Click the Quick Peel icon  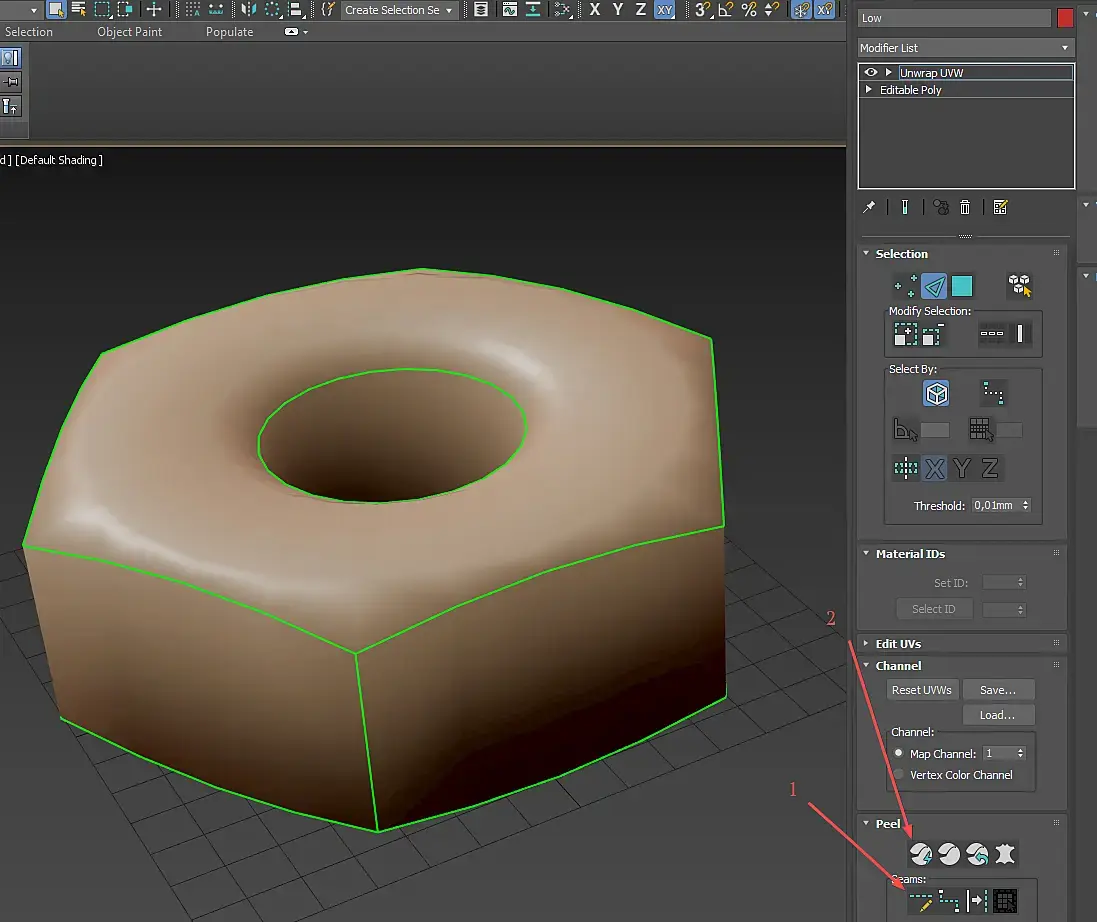coord(920,854)
